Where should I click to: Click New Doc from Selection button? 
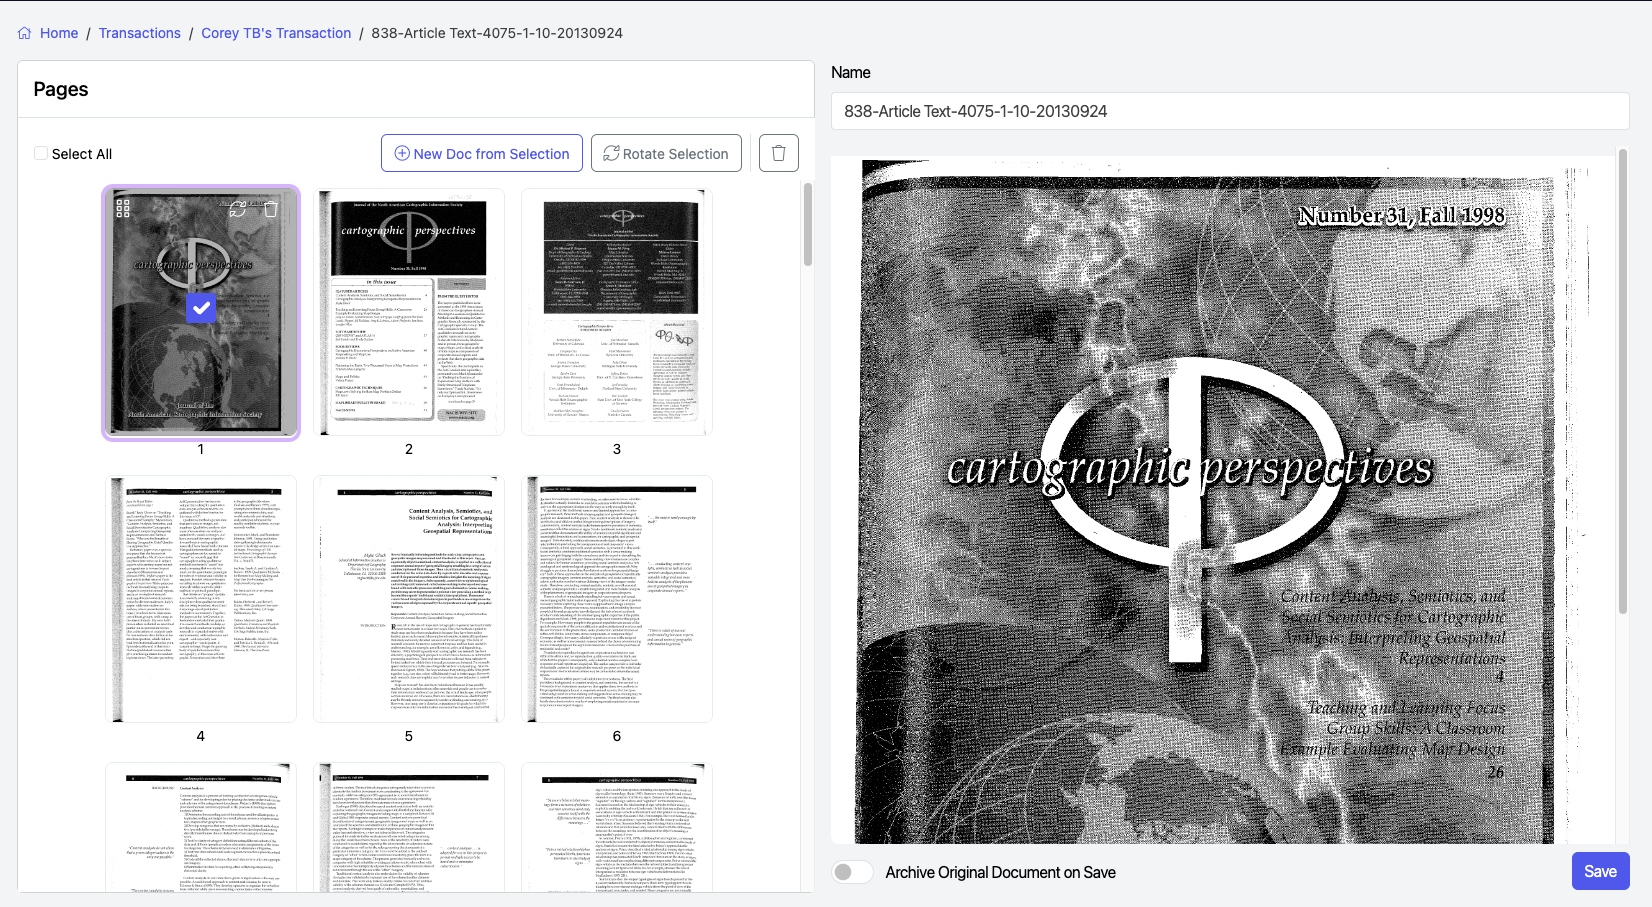pos(482,153)
